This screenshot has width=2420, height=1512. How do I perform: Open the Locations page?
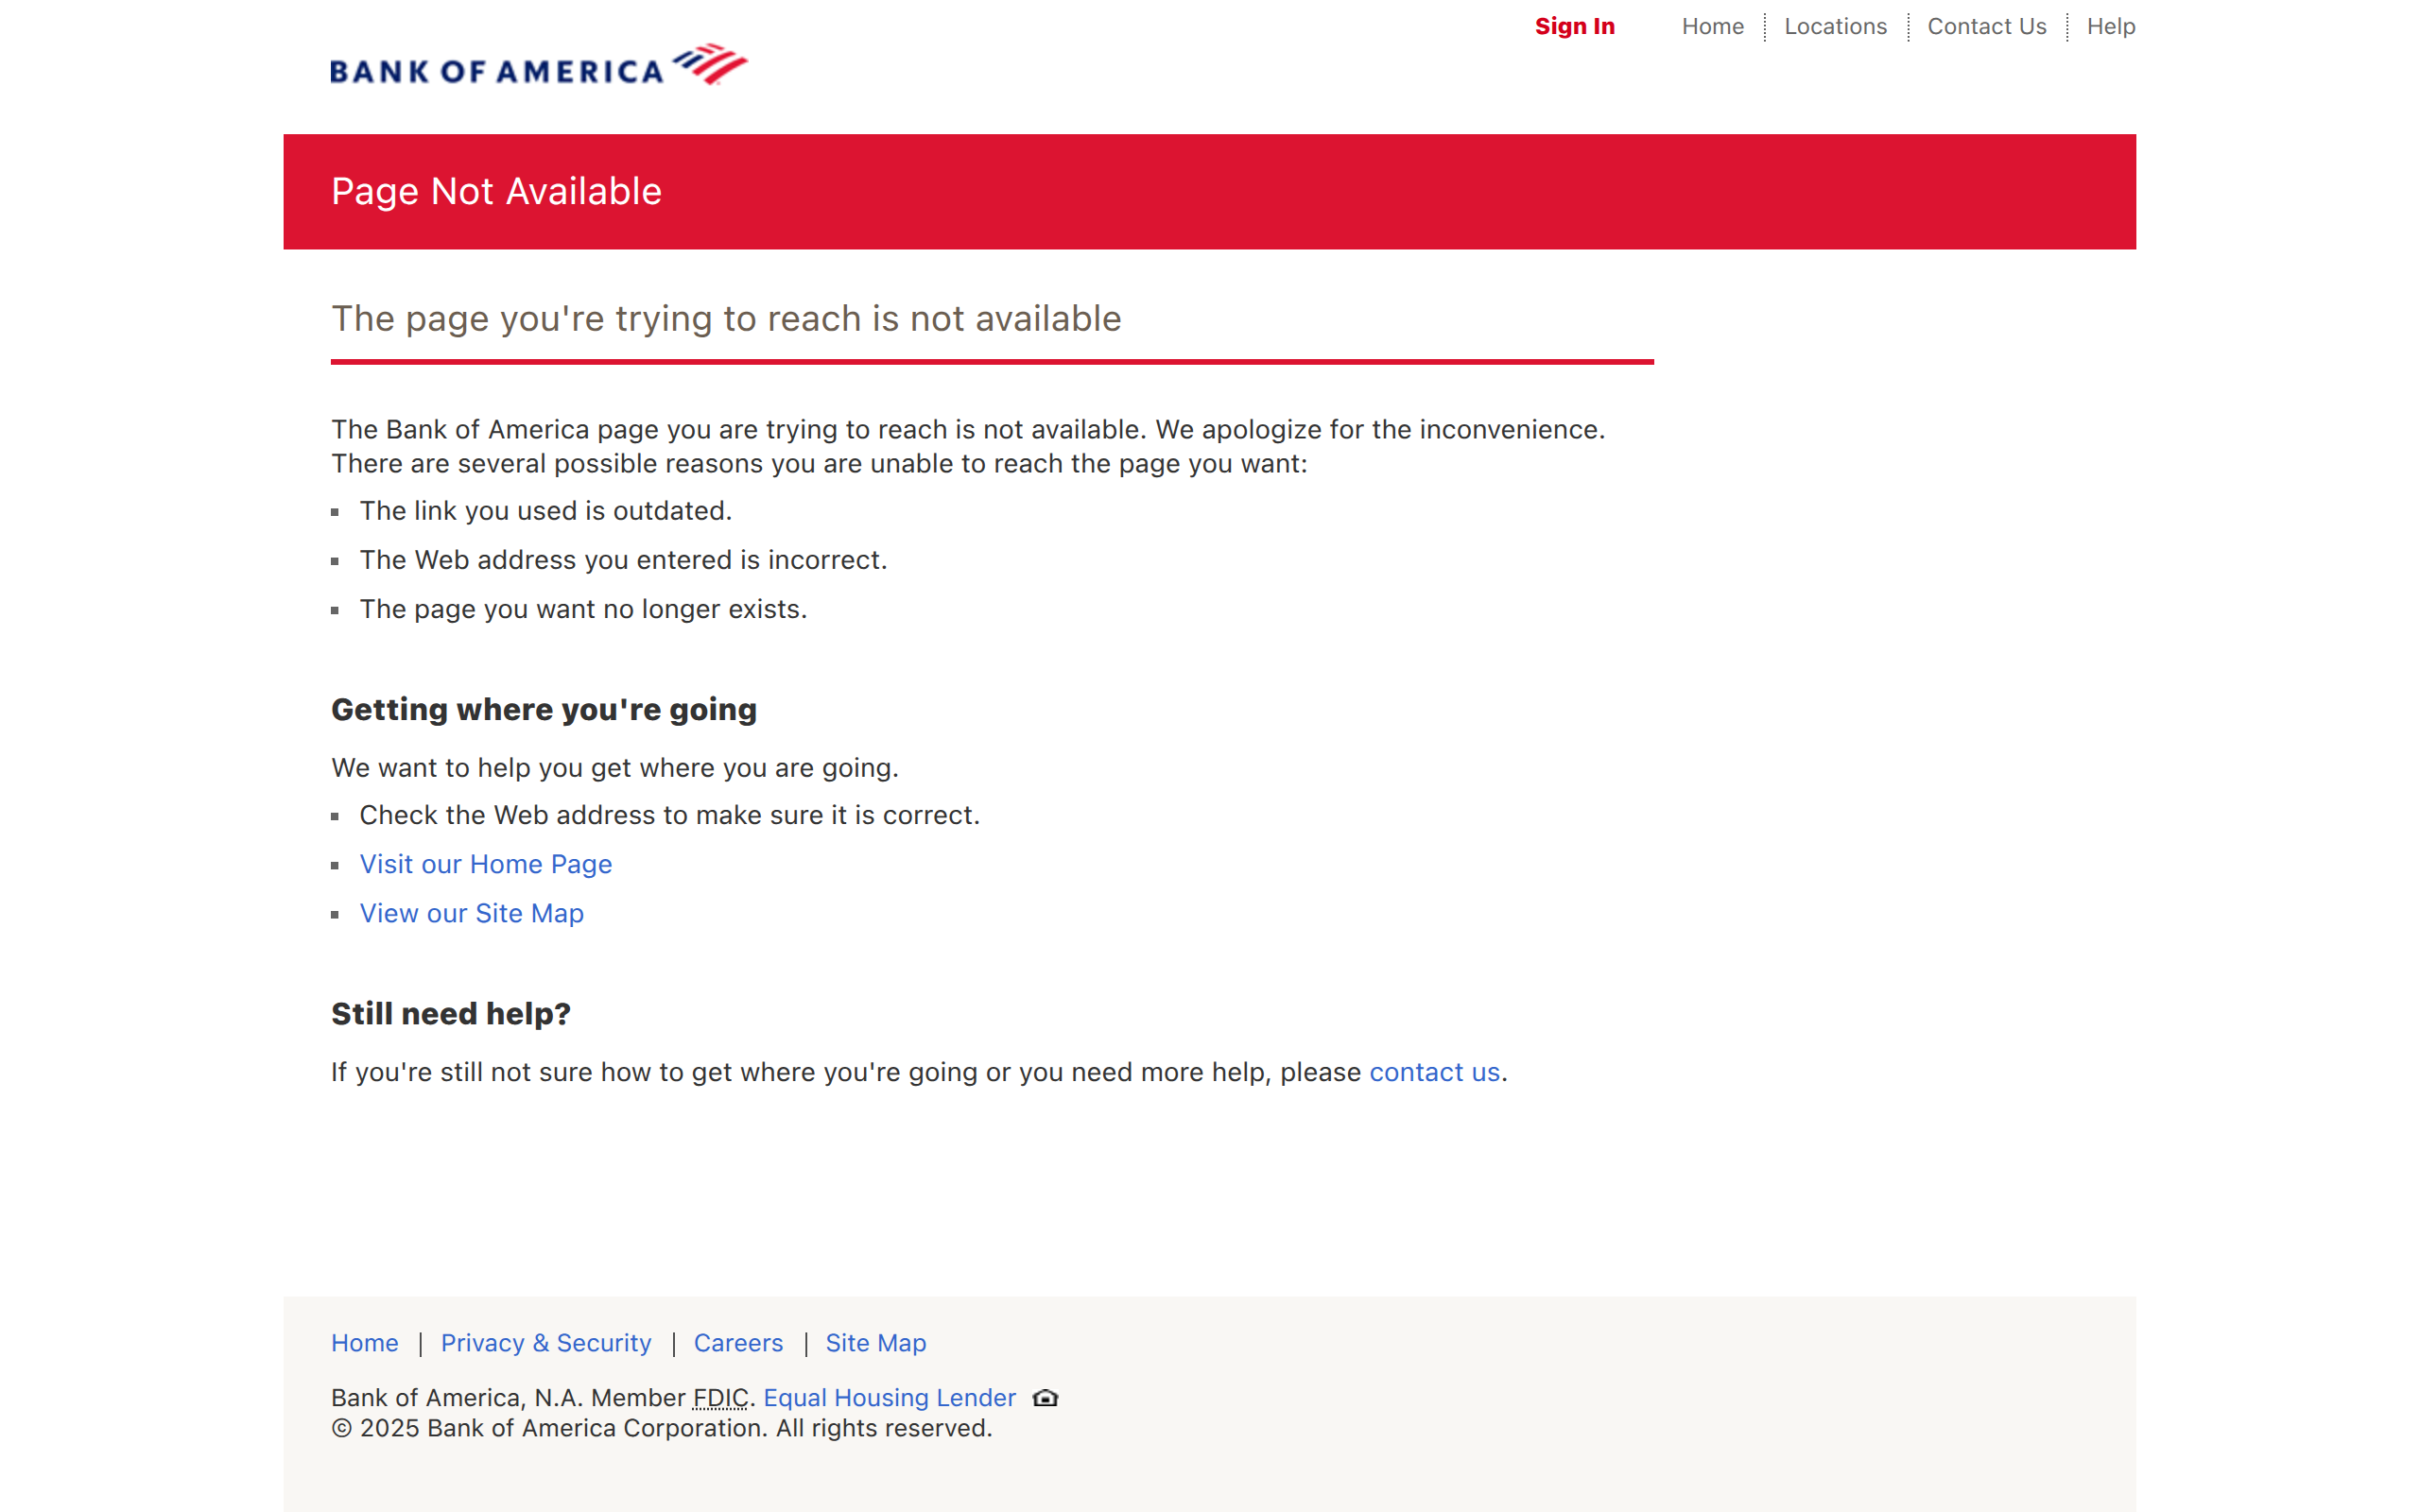coord(1835,27)
